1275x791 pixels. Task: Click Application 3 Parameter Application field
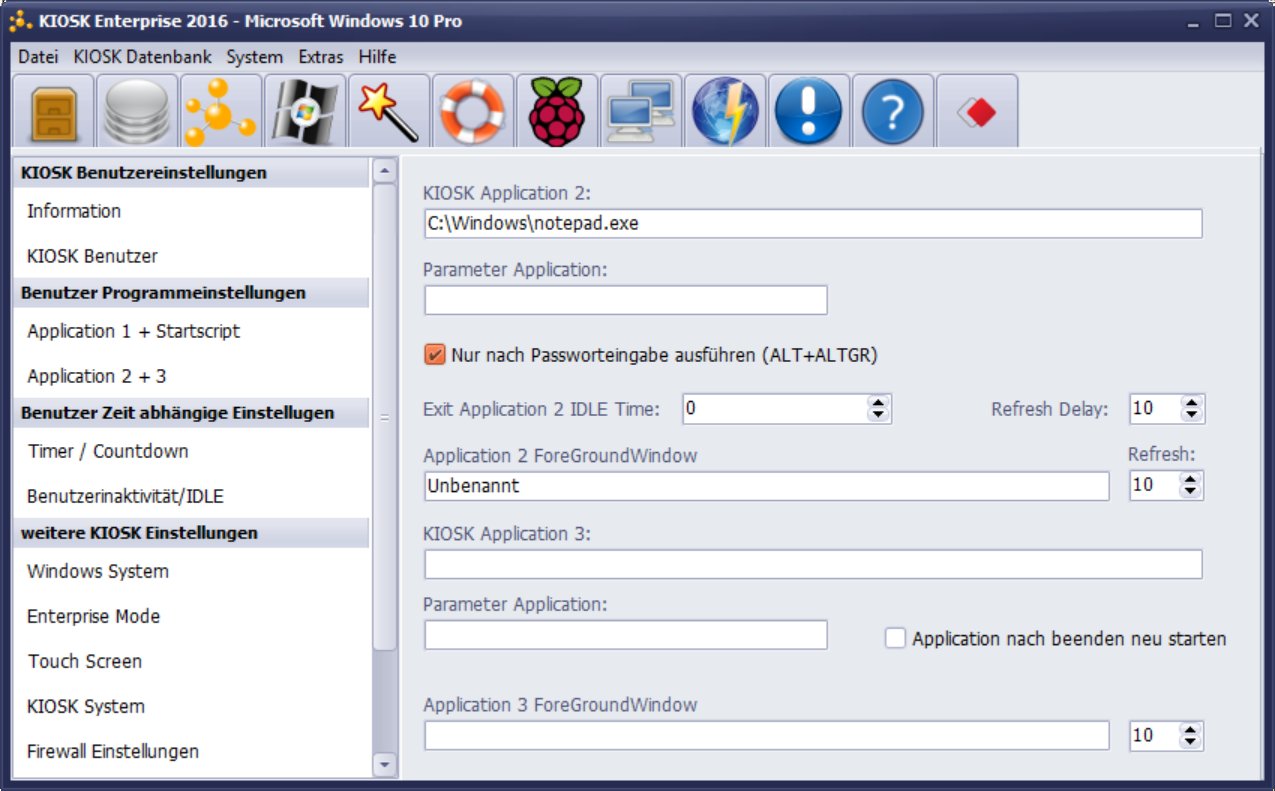coord(626,635)
